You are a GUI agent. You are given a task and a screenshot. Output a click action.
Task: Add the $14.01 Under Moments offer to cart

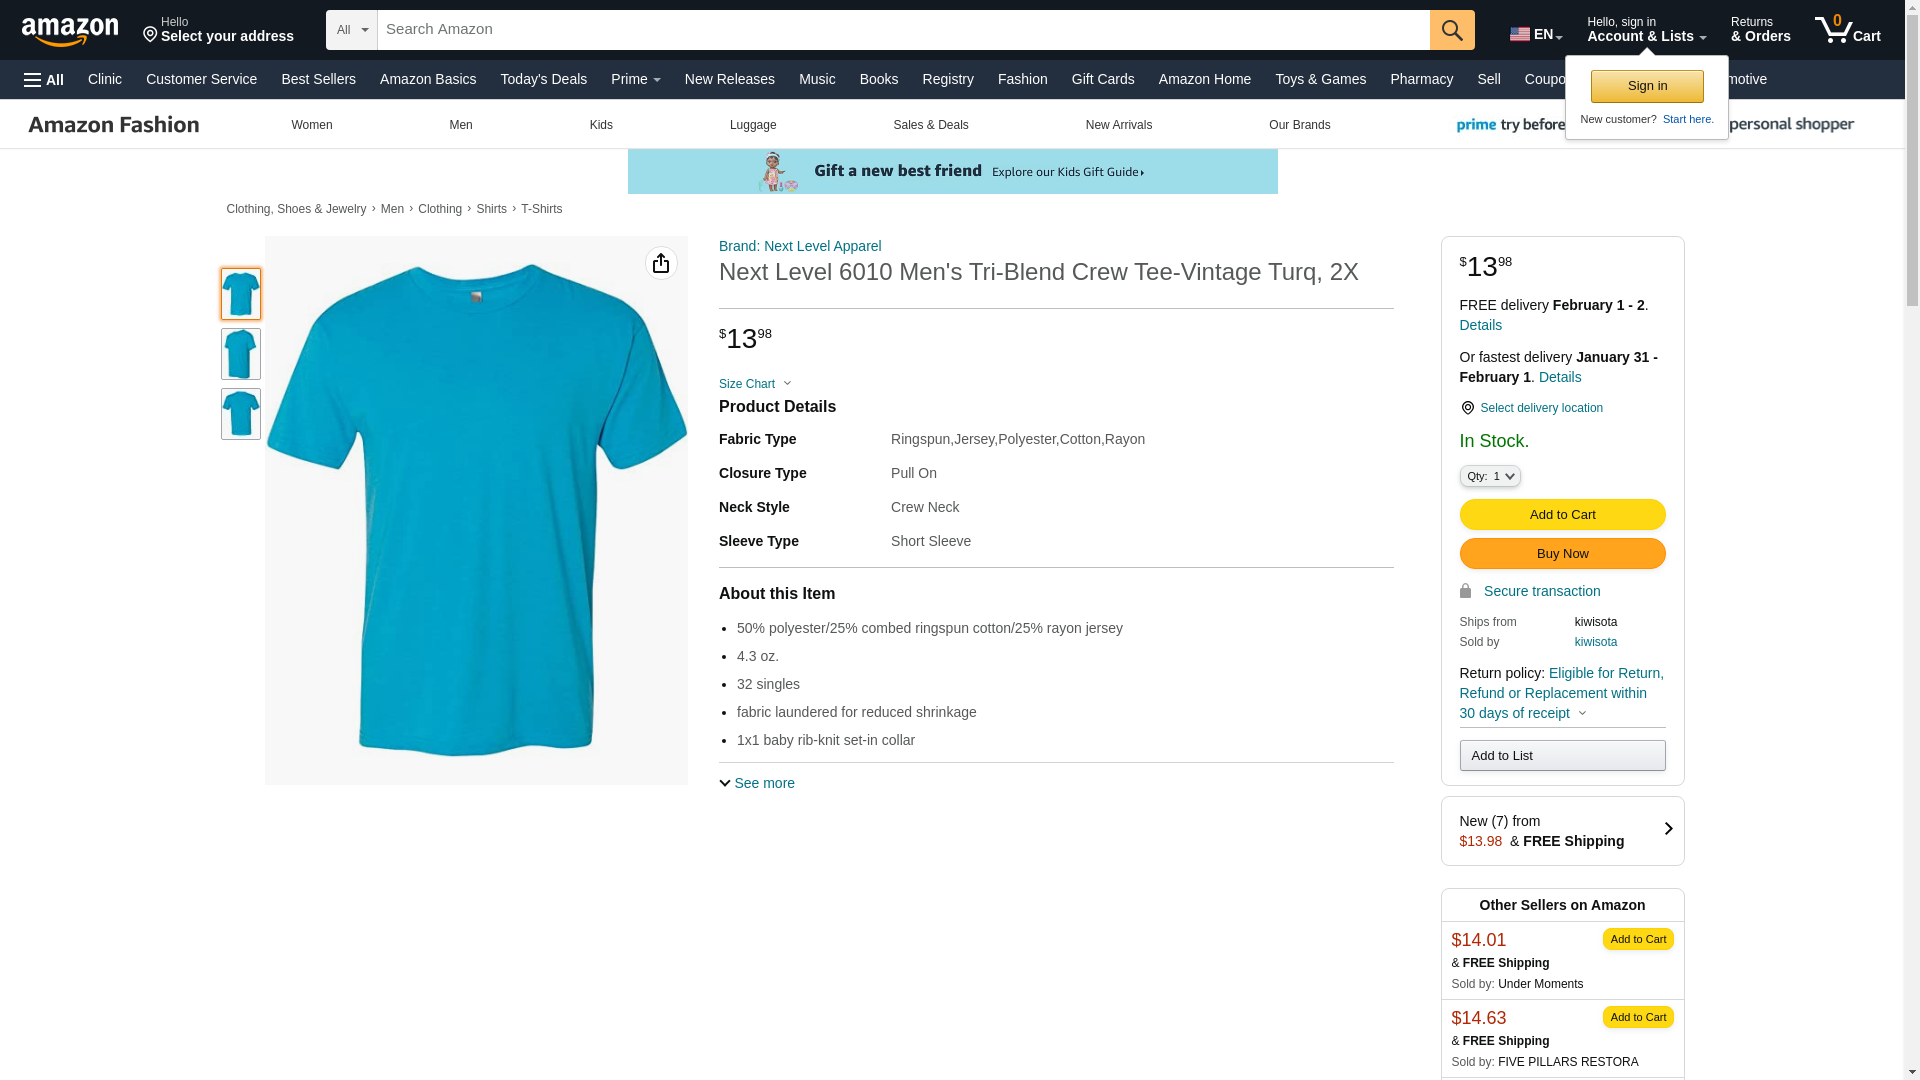[1637, 939]
